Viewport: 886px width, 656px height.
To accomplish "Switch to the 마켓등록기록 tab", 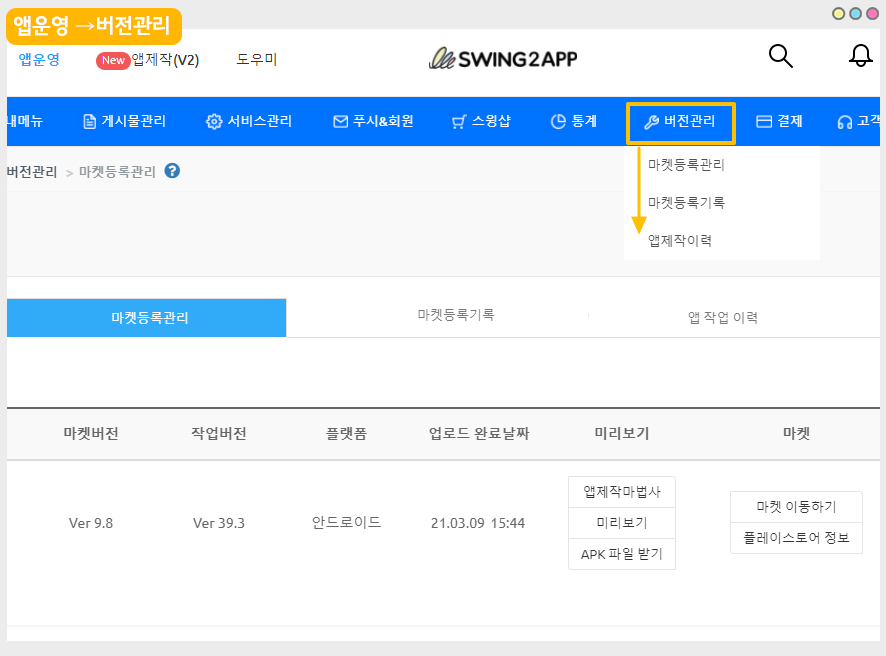I will (x=456, y=315).
